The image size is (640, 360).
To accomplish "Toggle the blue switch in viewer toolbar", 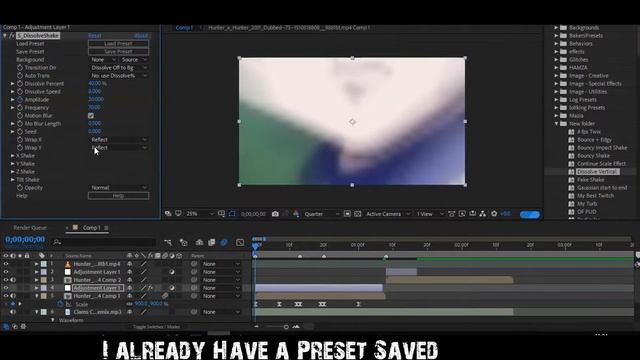I will pos(529,214).
